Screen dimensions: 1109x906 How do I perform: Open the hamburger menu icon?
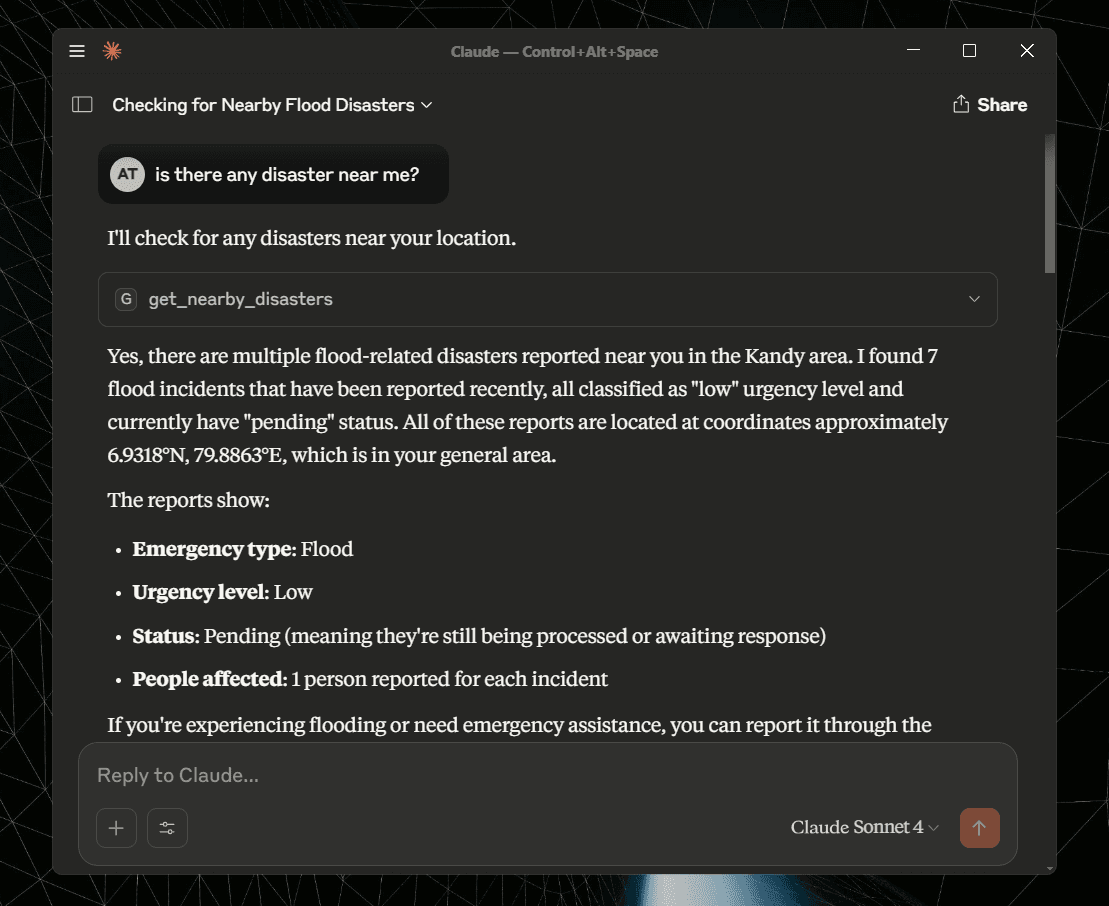pyautogui.click(x=77, y=51)
